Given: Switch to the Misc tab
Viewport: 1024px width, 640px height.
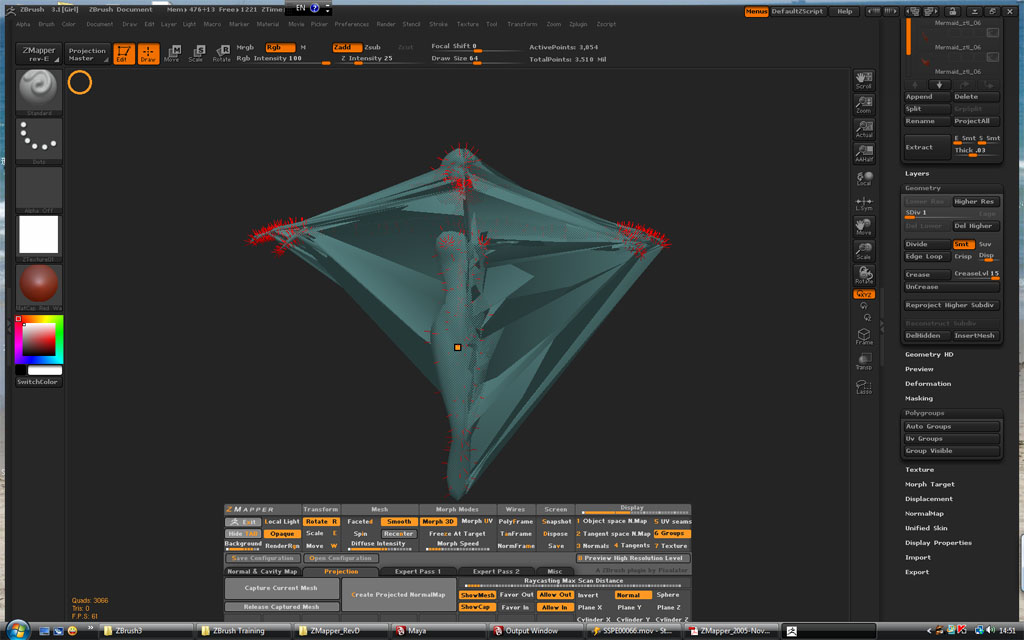Looking at the screenshot, I should (x=554, y=571).
